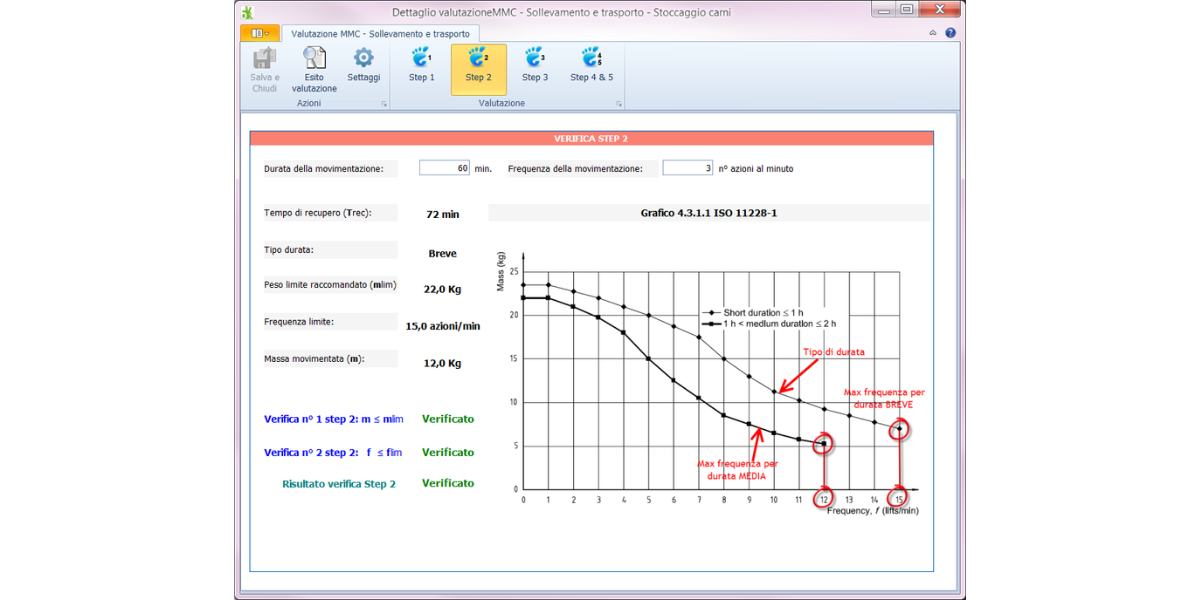Image resolution: width=1200 pixels, height=600 pixels.
Task: Switch to Step 3 evaluation
Action: click(535, 58)
